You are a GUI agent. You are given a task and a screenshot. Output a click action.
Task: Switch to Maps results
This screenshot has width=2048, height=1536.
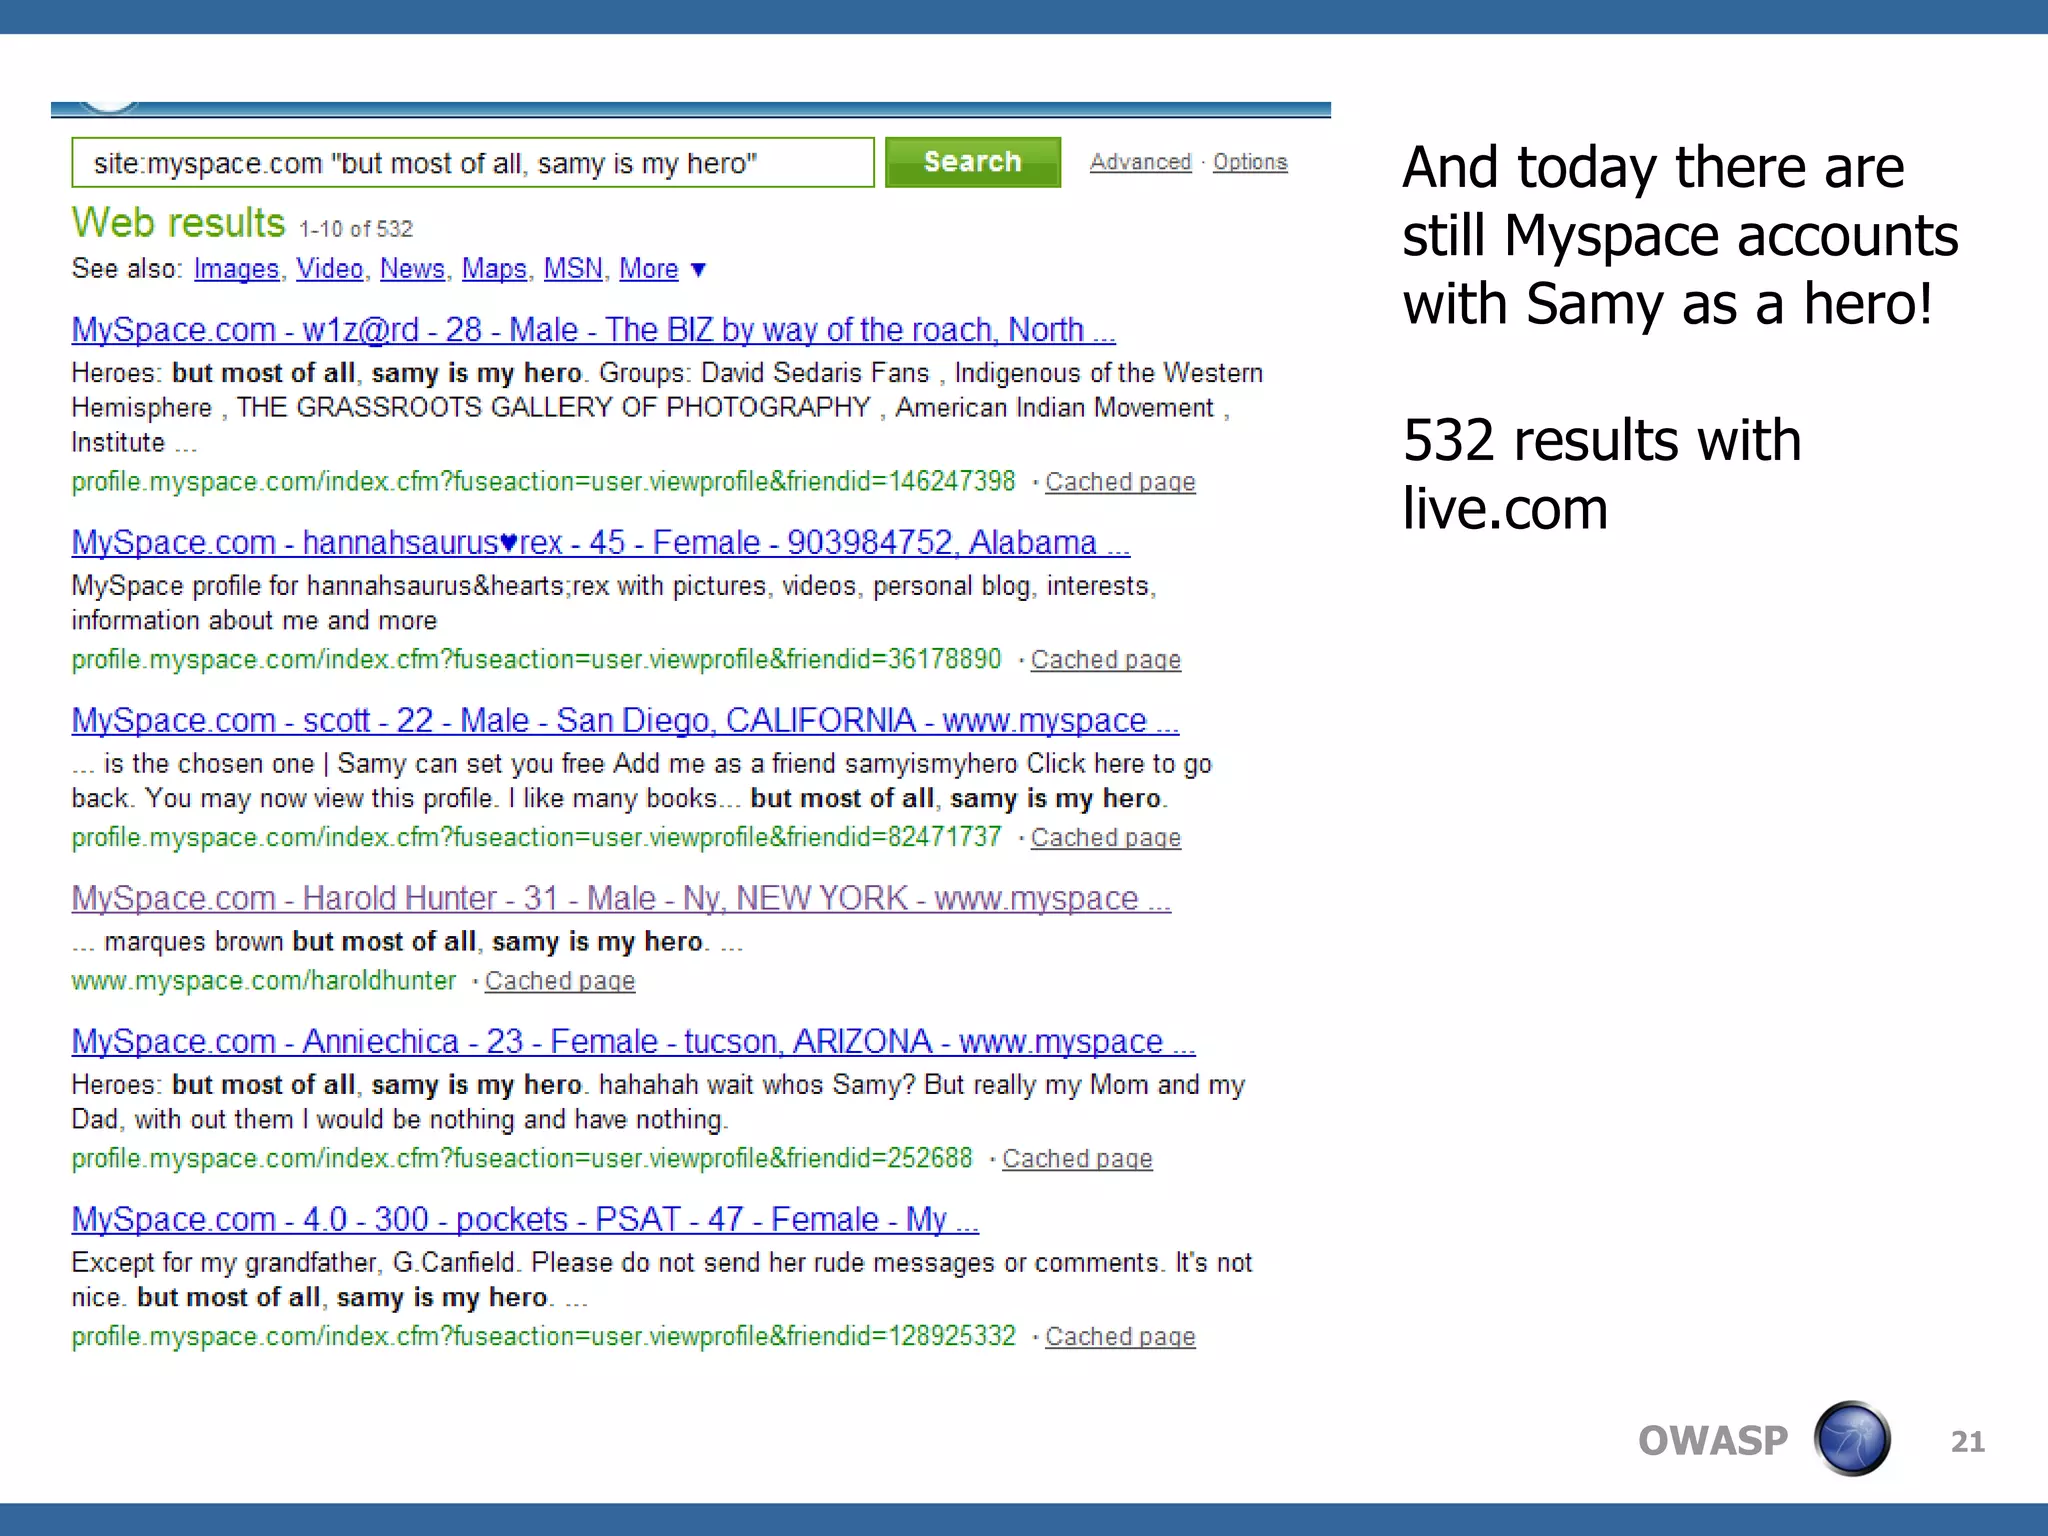[494, 269]
